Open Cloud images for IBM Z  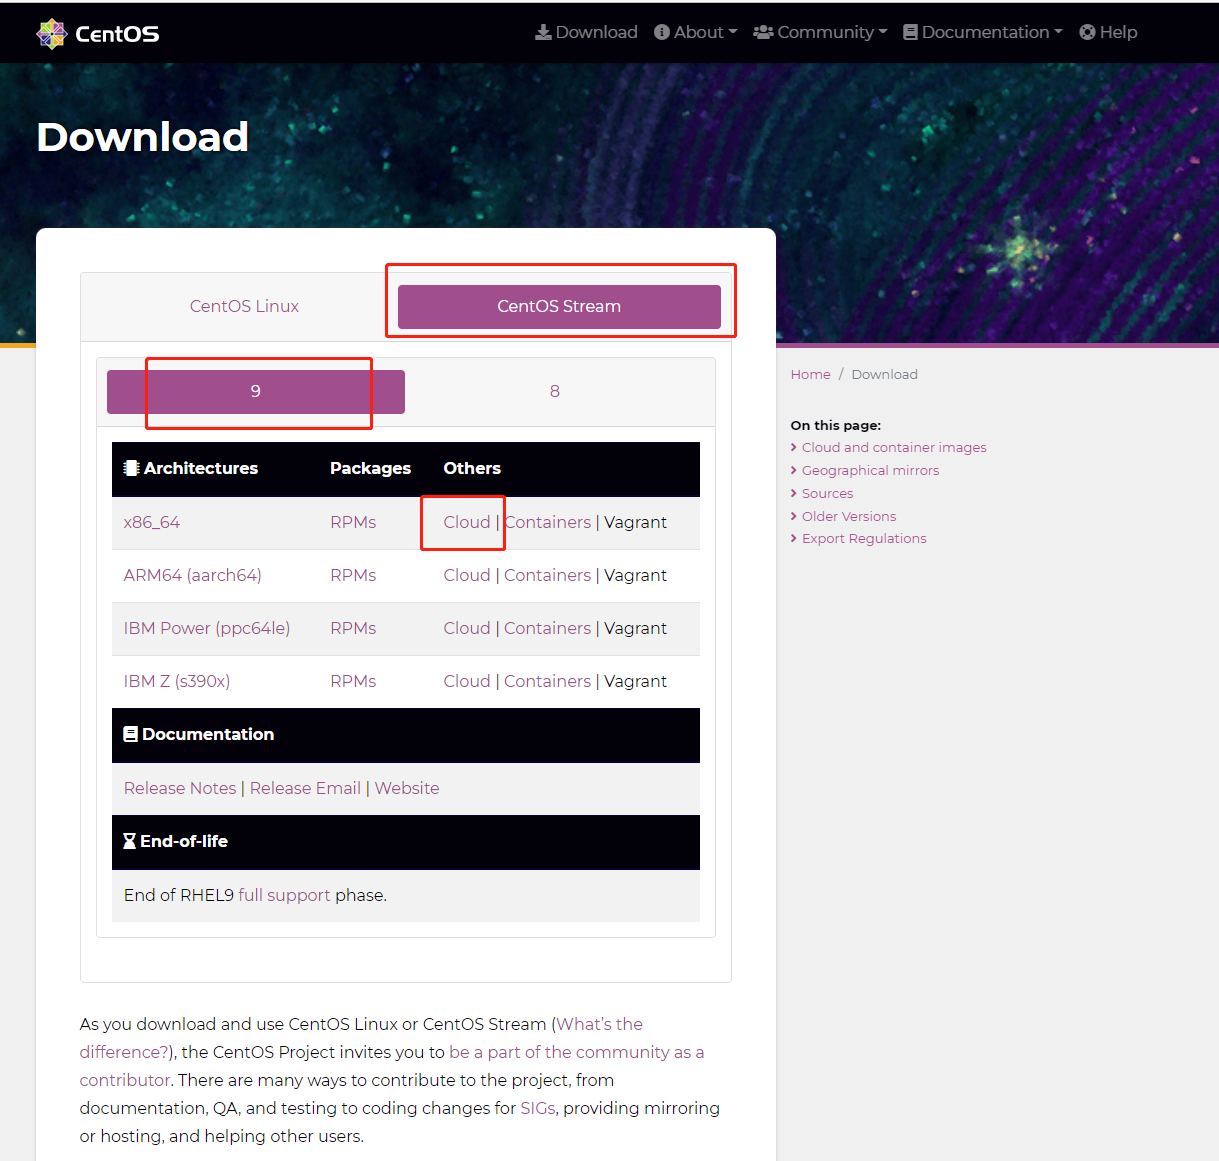point(467,681)
